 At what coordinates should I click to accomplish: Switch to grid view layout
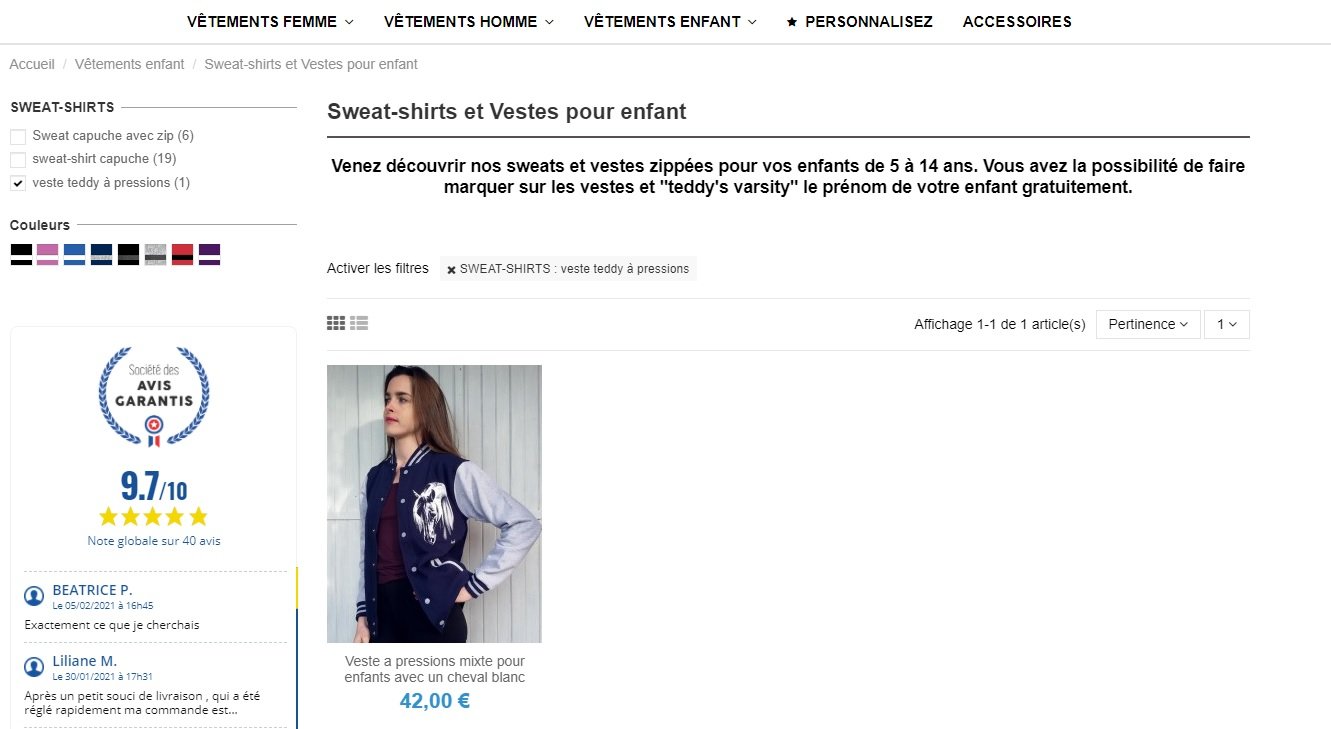click(x=336, y=323)
